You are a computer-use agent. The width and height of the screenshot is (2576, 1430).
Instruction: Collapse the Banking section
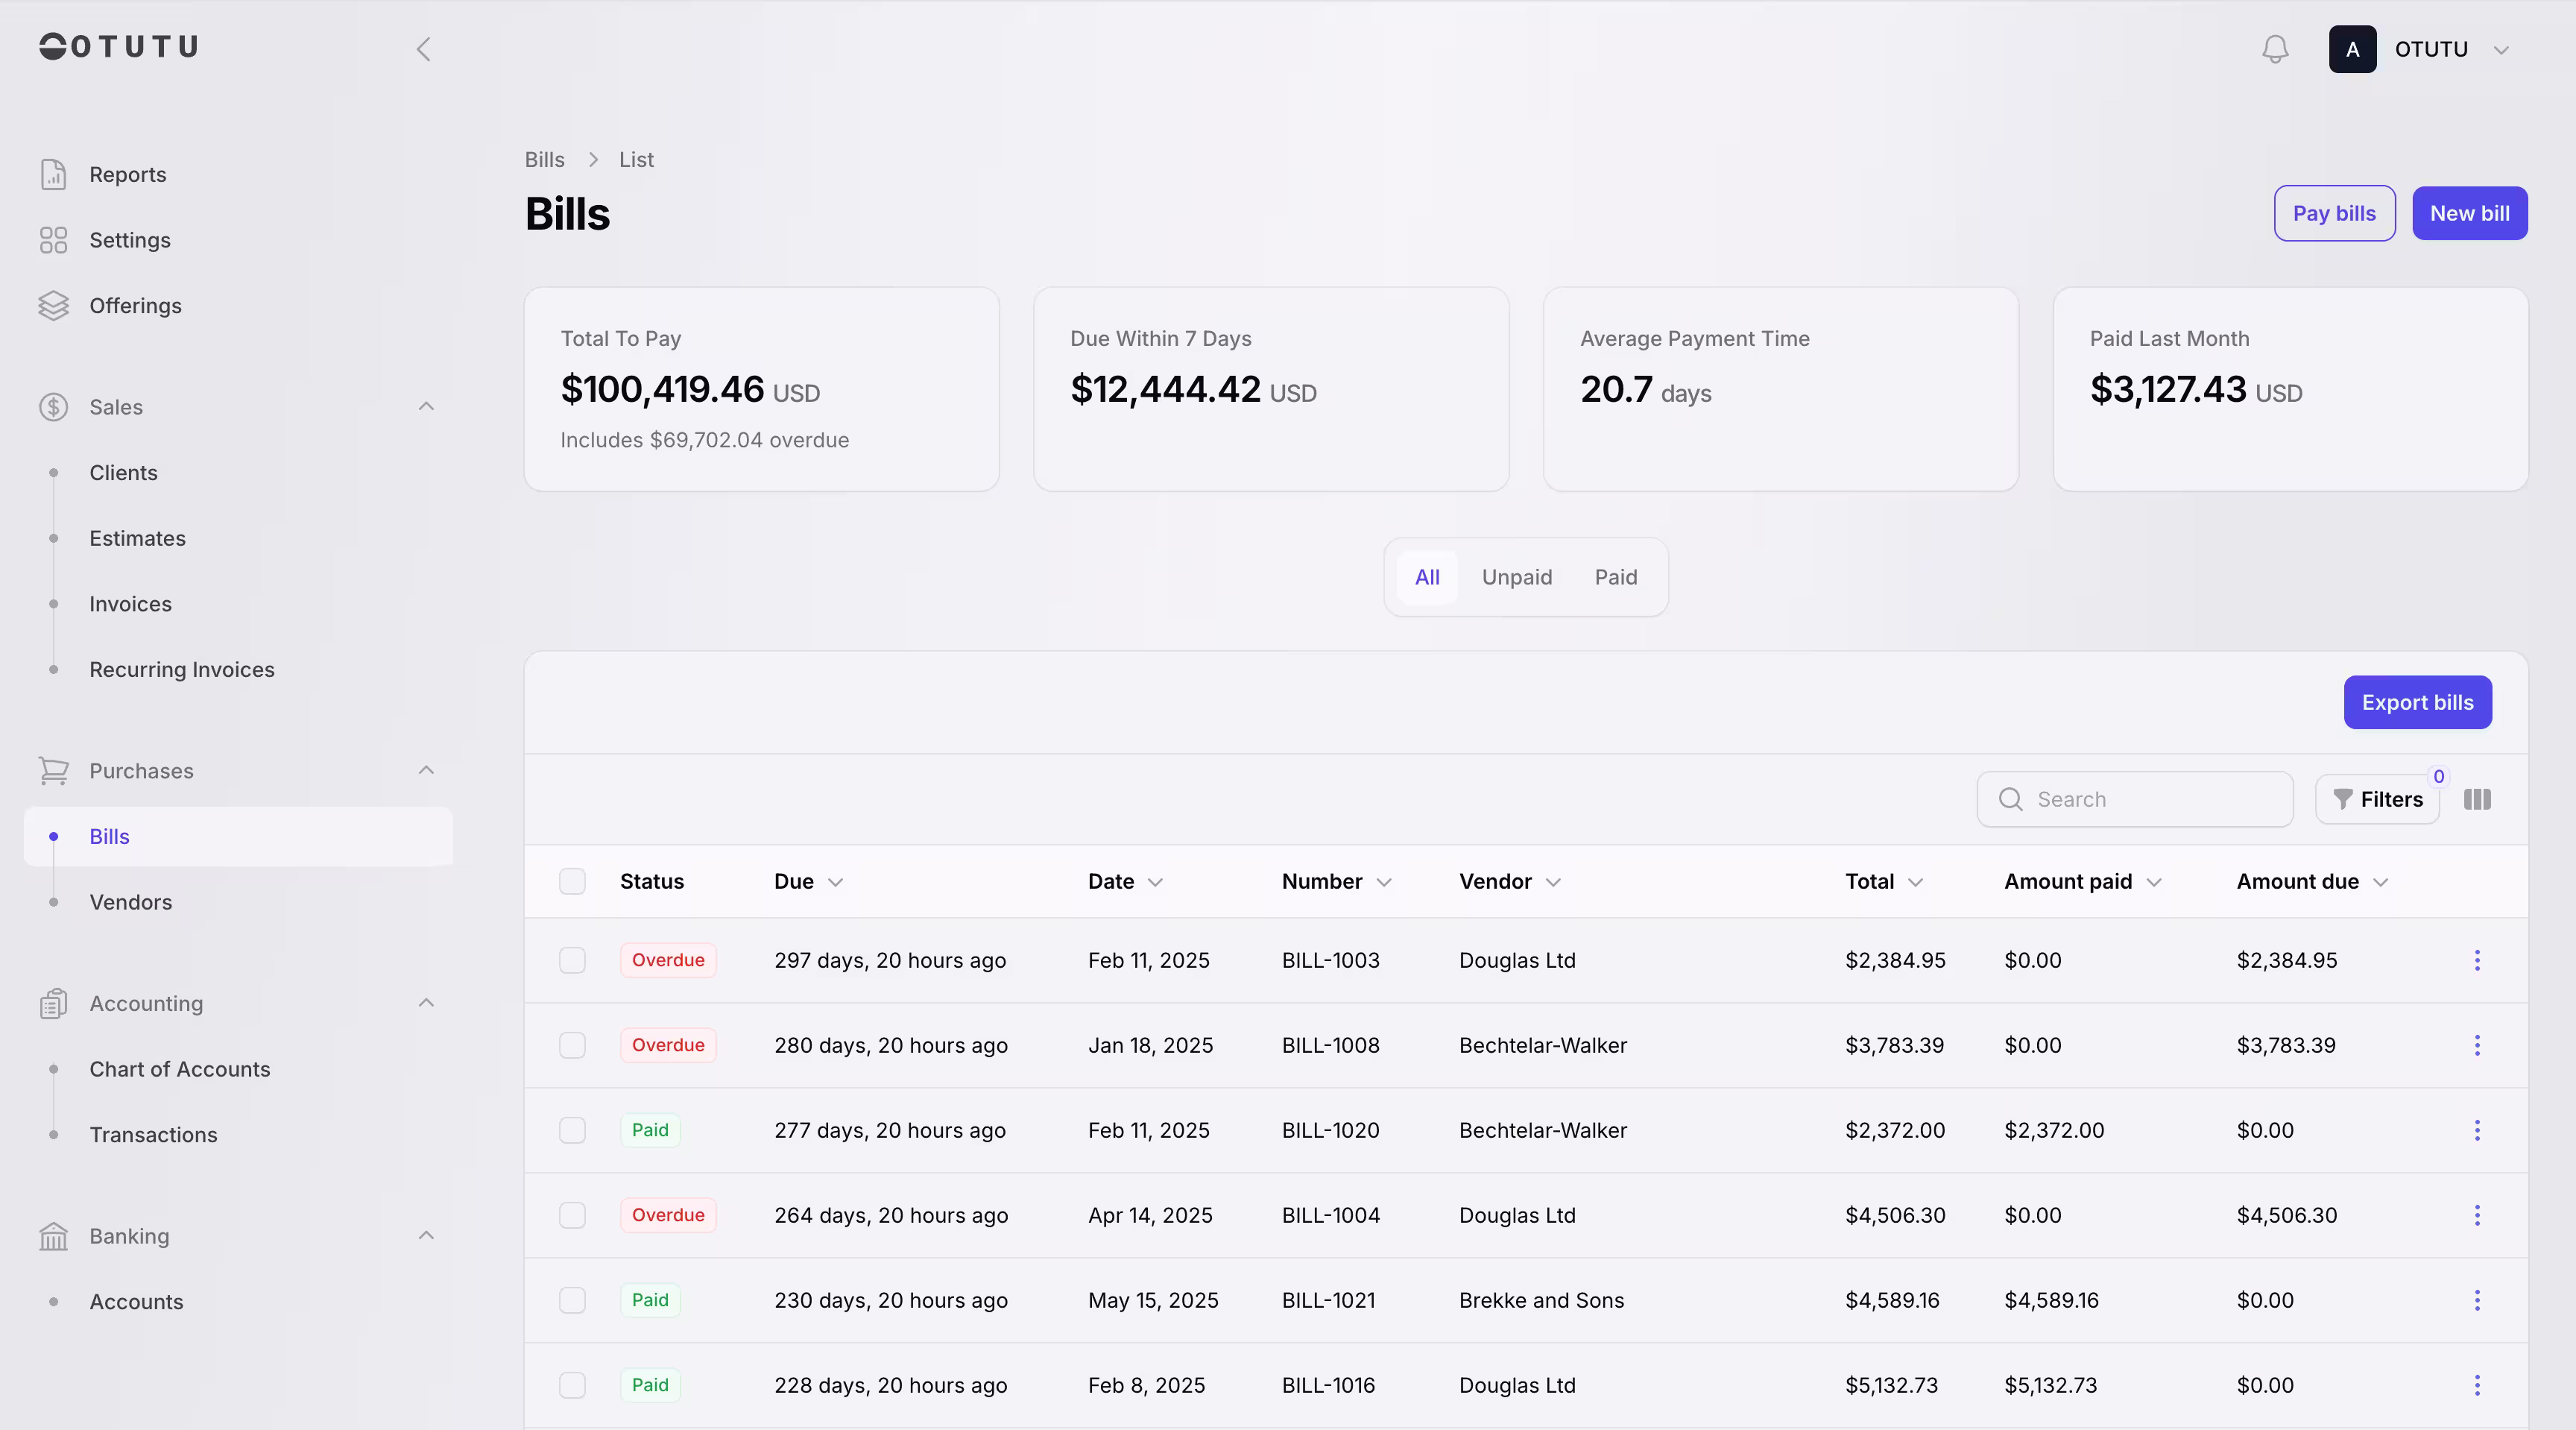pyautogui.click(x=426, y=1236)
